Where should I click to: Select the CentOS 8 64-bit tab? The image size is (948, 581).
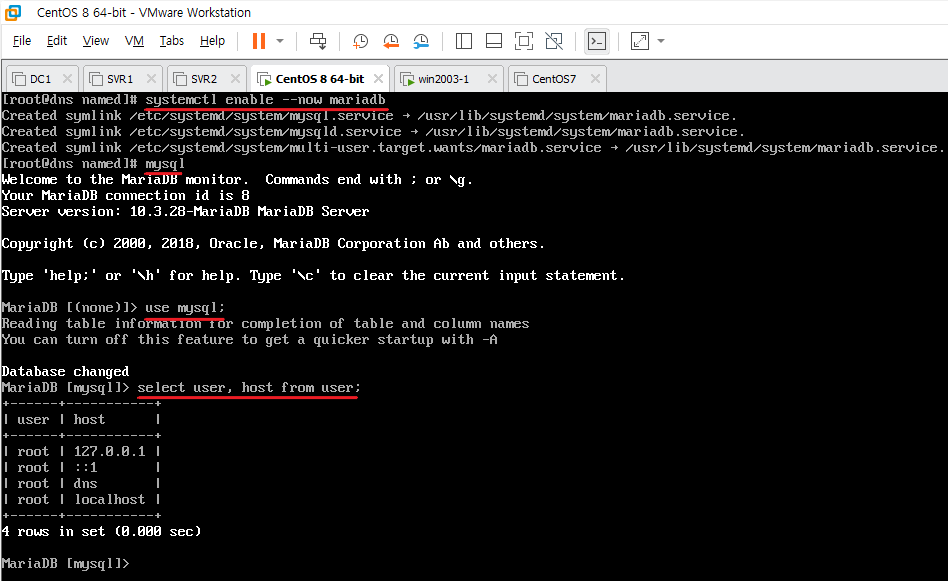click(x=320, y=79)
